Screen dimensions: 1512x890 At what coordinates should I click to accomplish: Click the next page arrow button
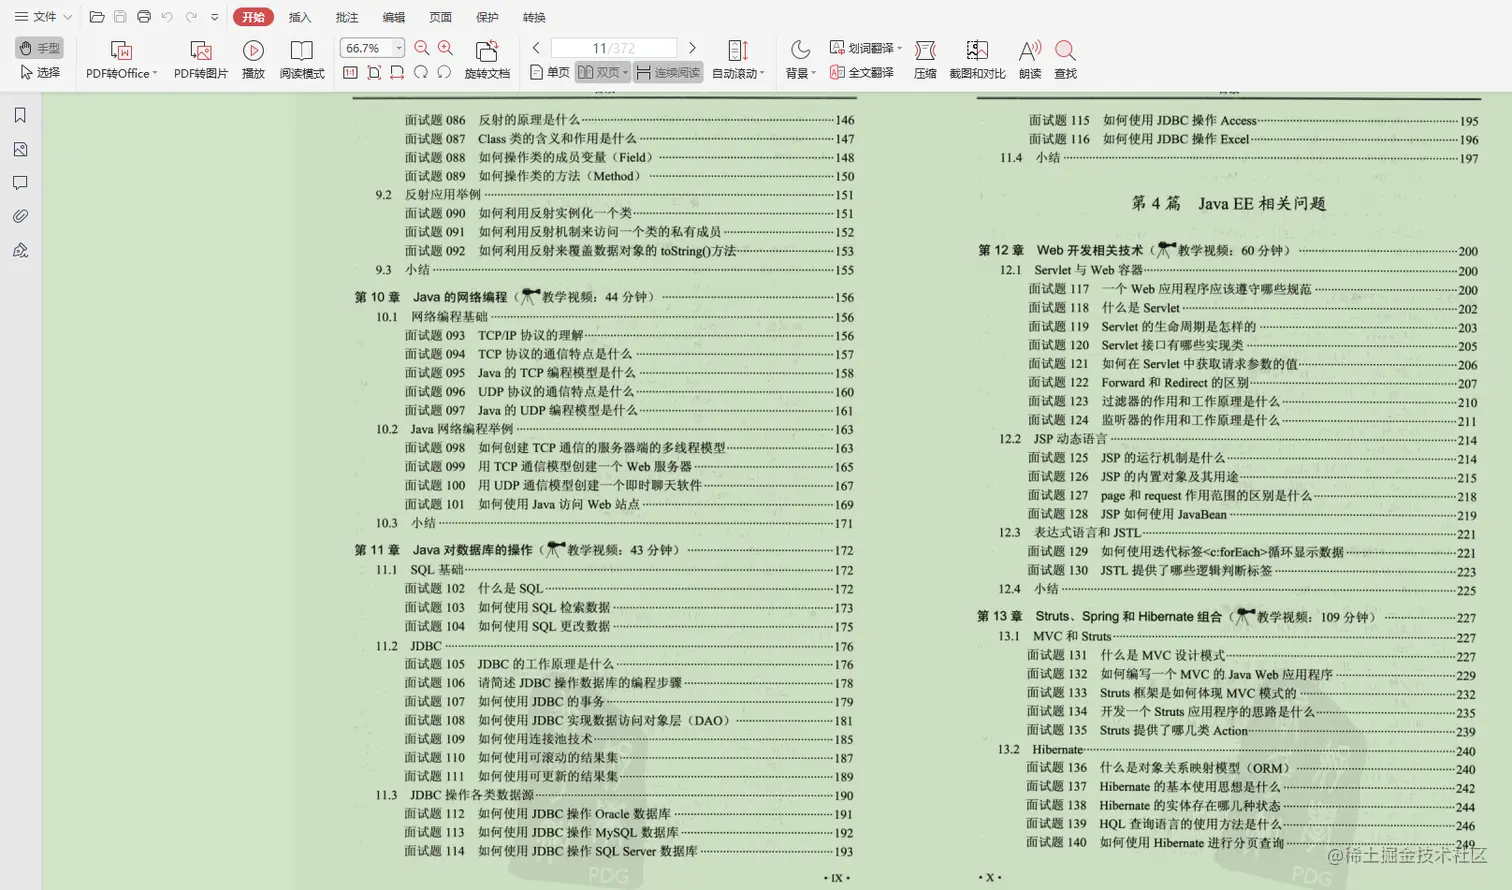point(692,47)
